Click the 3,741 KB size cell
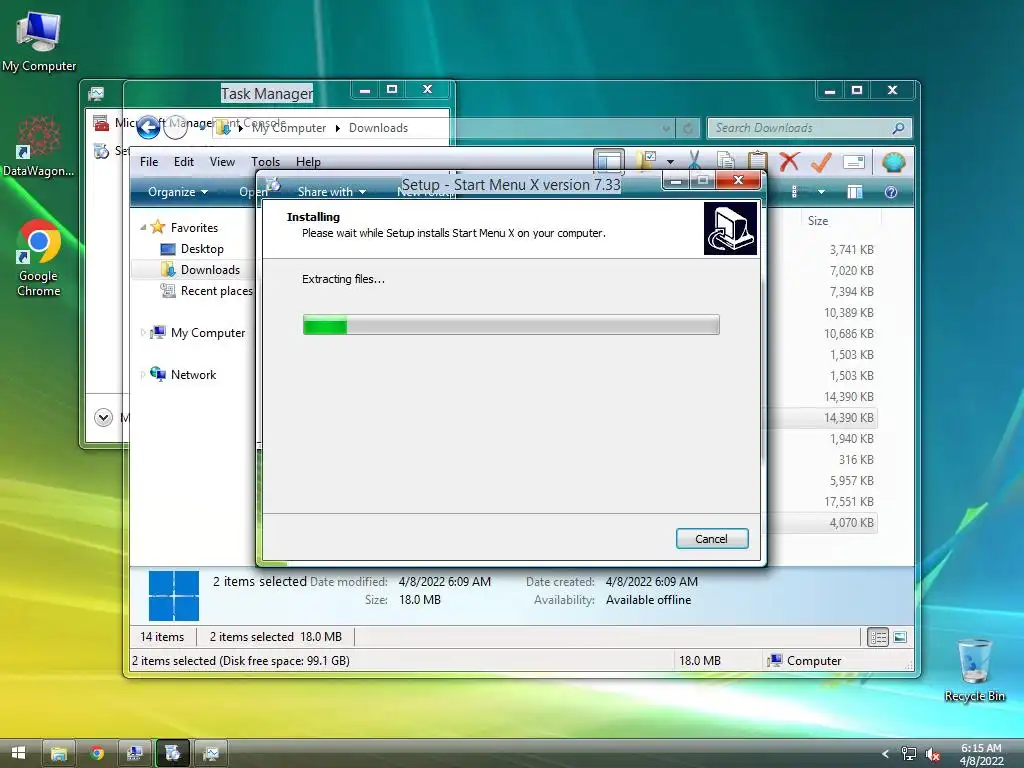Screen dimensions: 1024x768 pos(852,249)
